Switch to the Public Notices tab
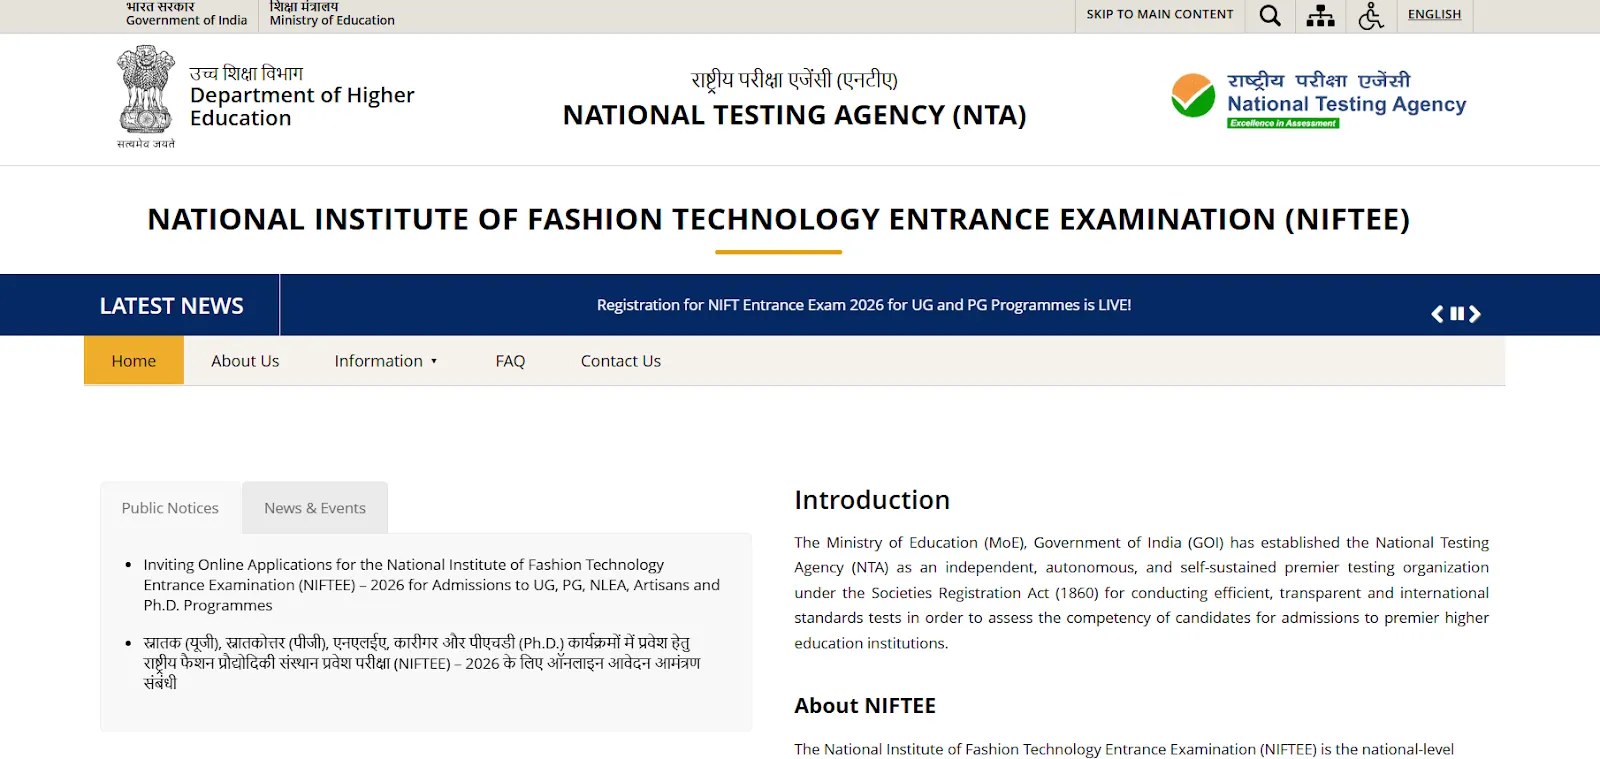 pyautogui.click(x=170, y=508)
